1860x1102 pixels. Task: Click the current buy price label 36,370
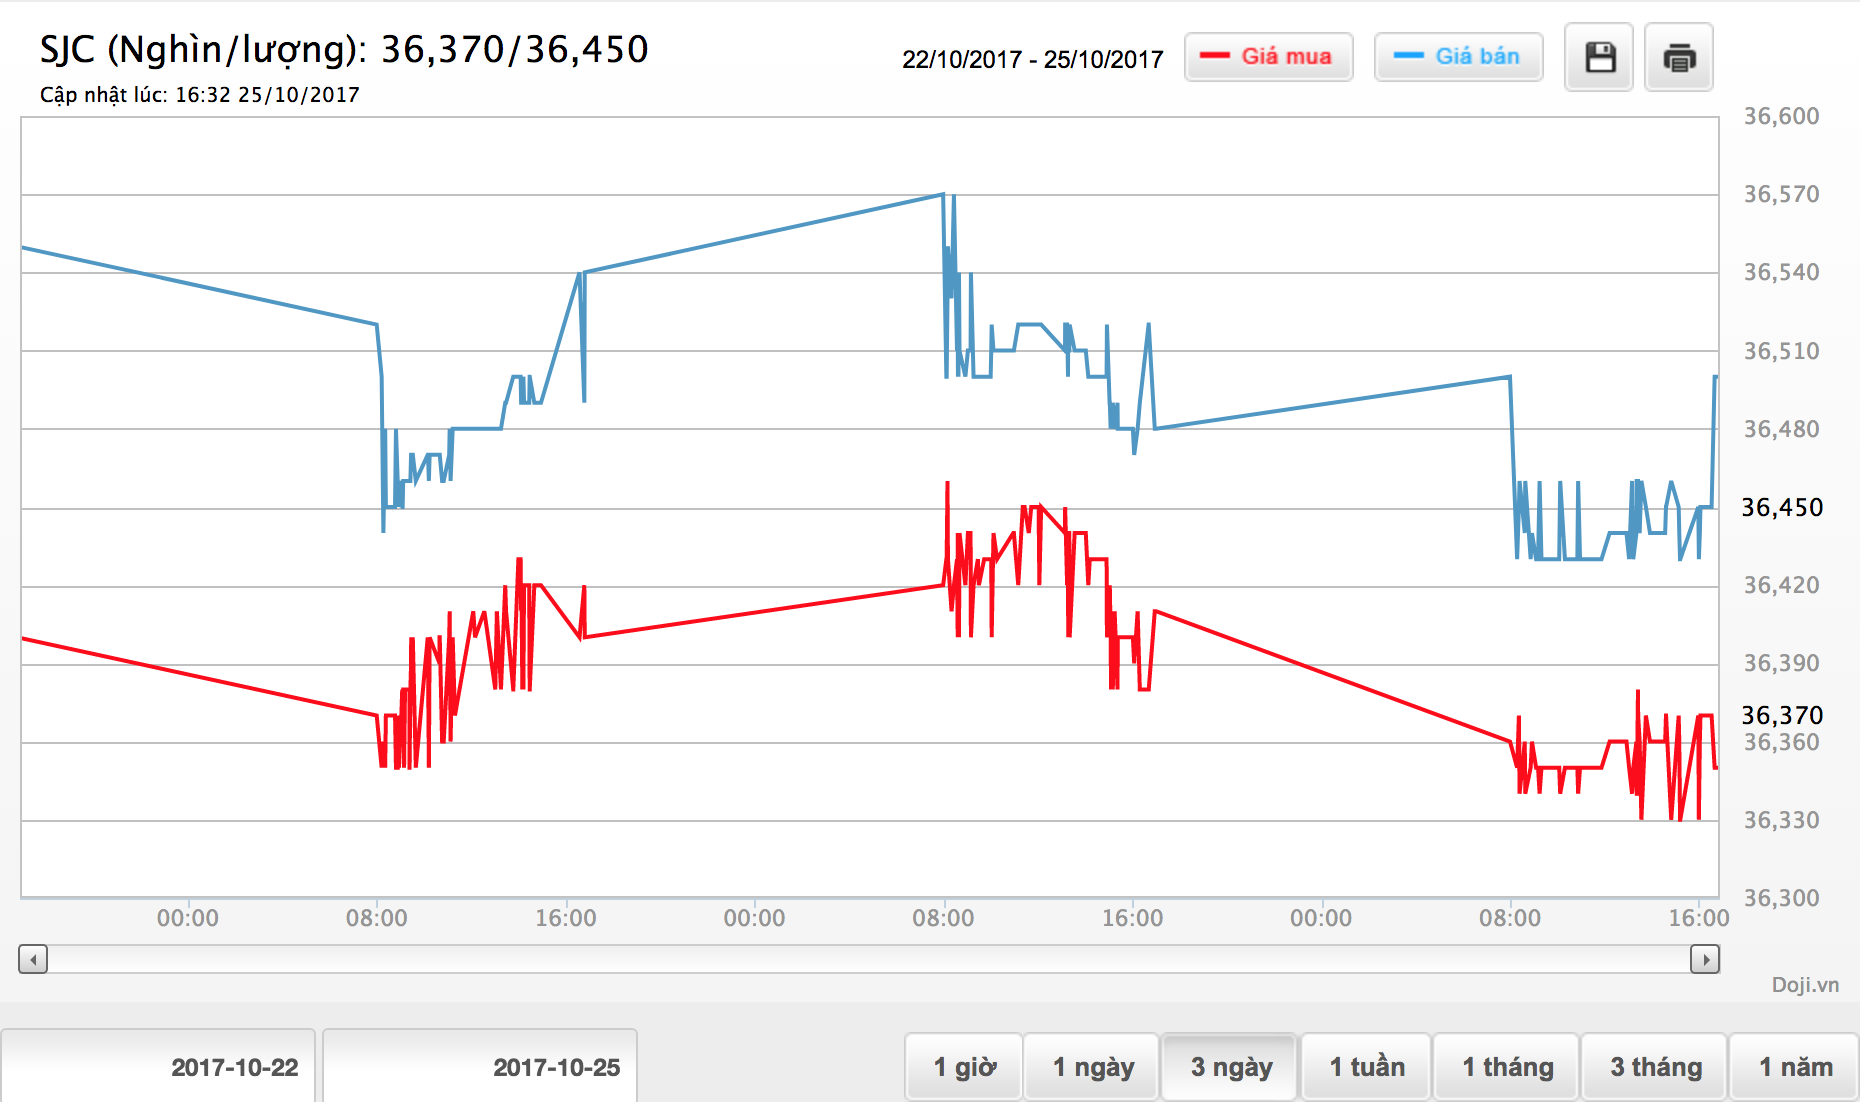(x=1782, y=715)
